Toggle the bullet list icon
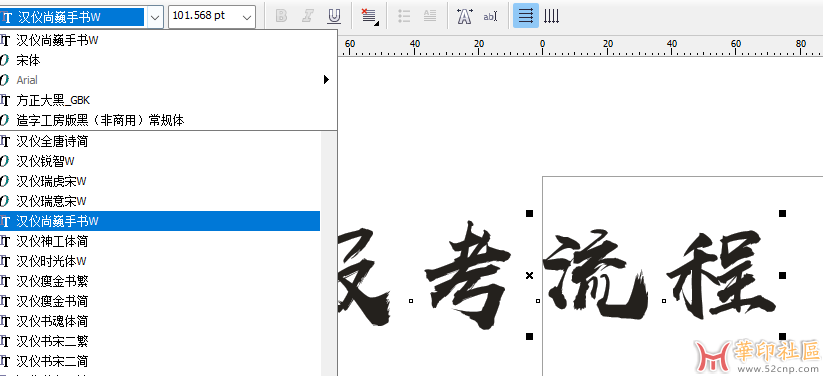This screenshot has width=823, height=376. pyautogui.click(x=404, y=16)
